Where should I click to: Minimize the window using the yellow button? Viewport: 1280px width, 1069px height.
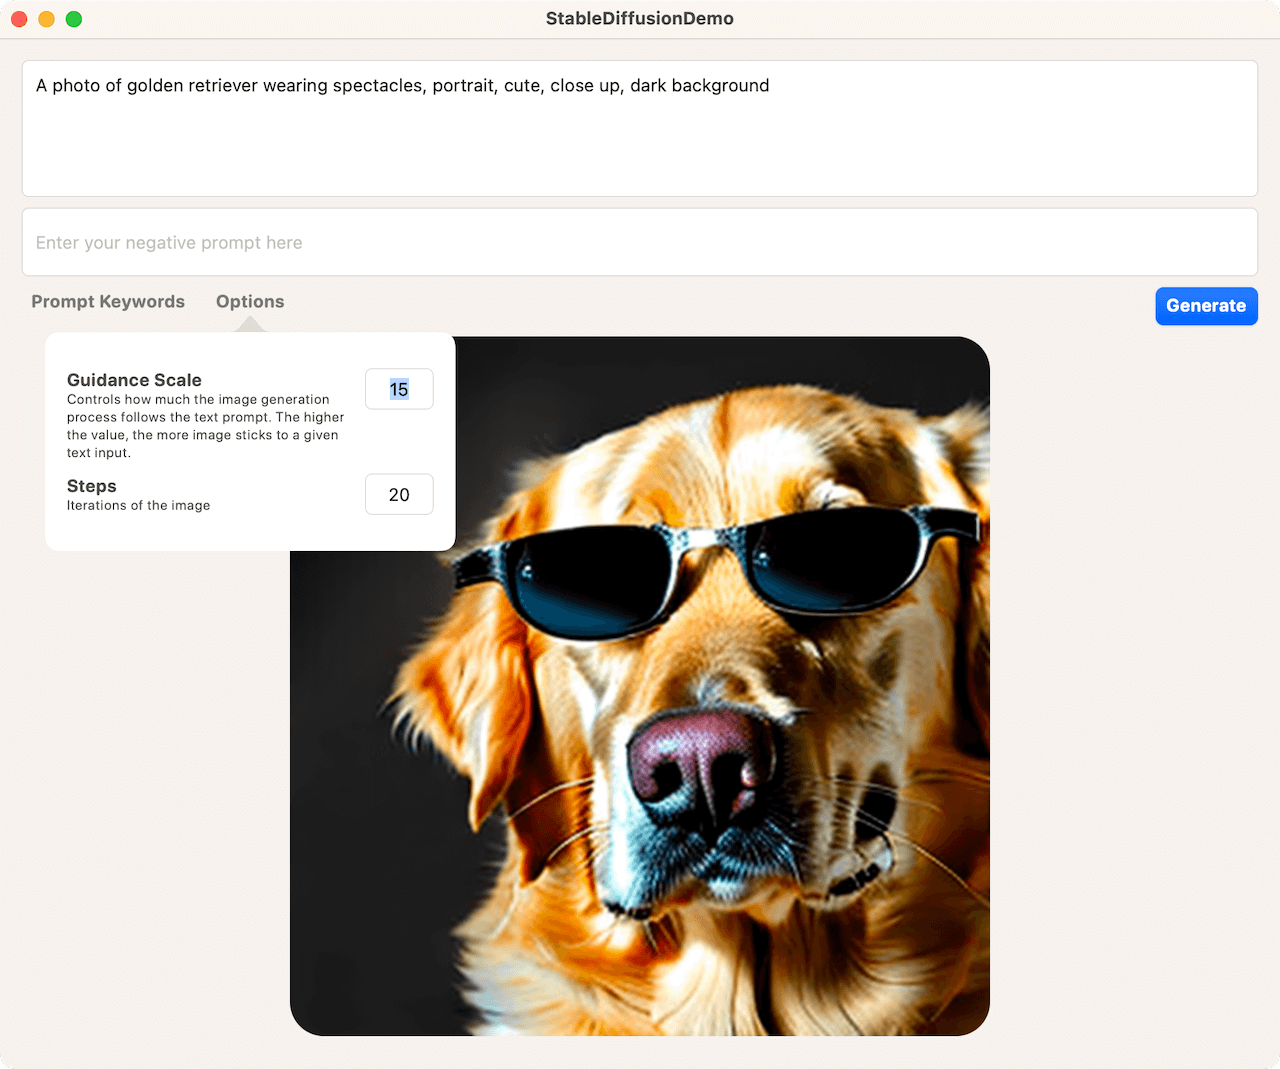point(46,19)
